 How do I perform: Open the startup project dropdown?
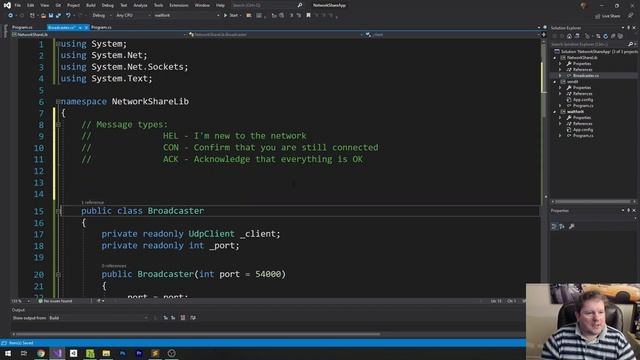coord(187,16)
